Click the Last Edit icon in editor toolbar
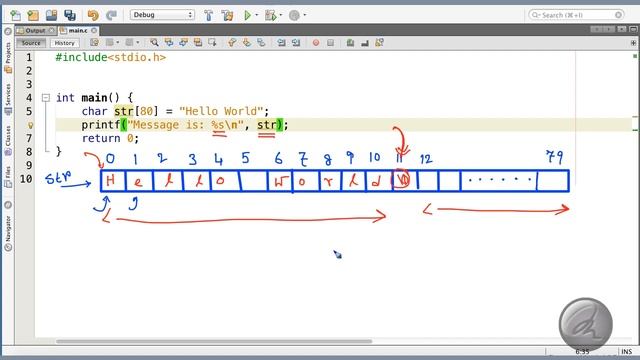Image resolution: width=640 pixels, height=360 pixels. pos(94,42)
